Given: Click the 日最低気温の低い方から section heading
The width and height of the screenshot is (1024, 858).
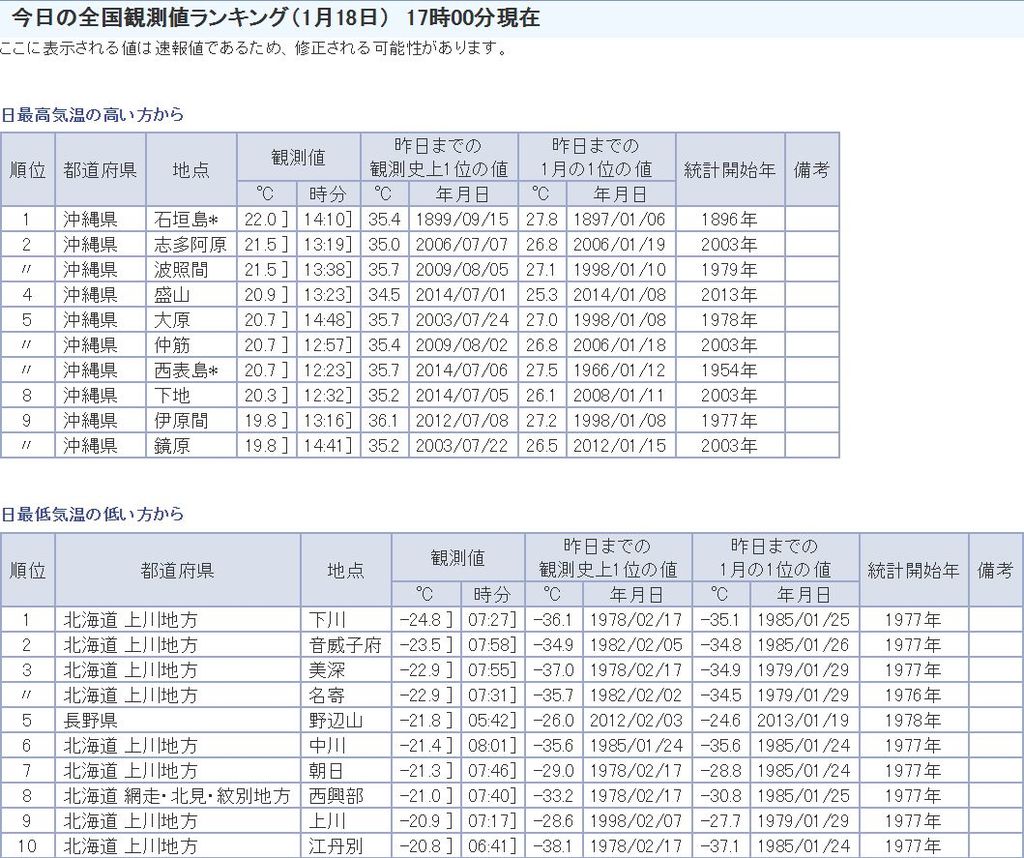Looking at the screenshot, I should point(92,515).
